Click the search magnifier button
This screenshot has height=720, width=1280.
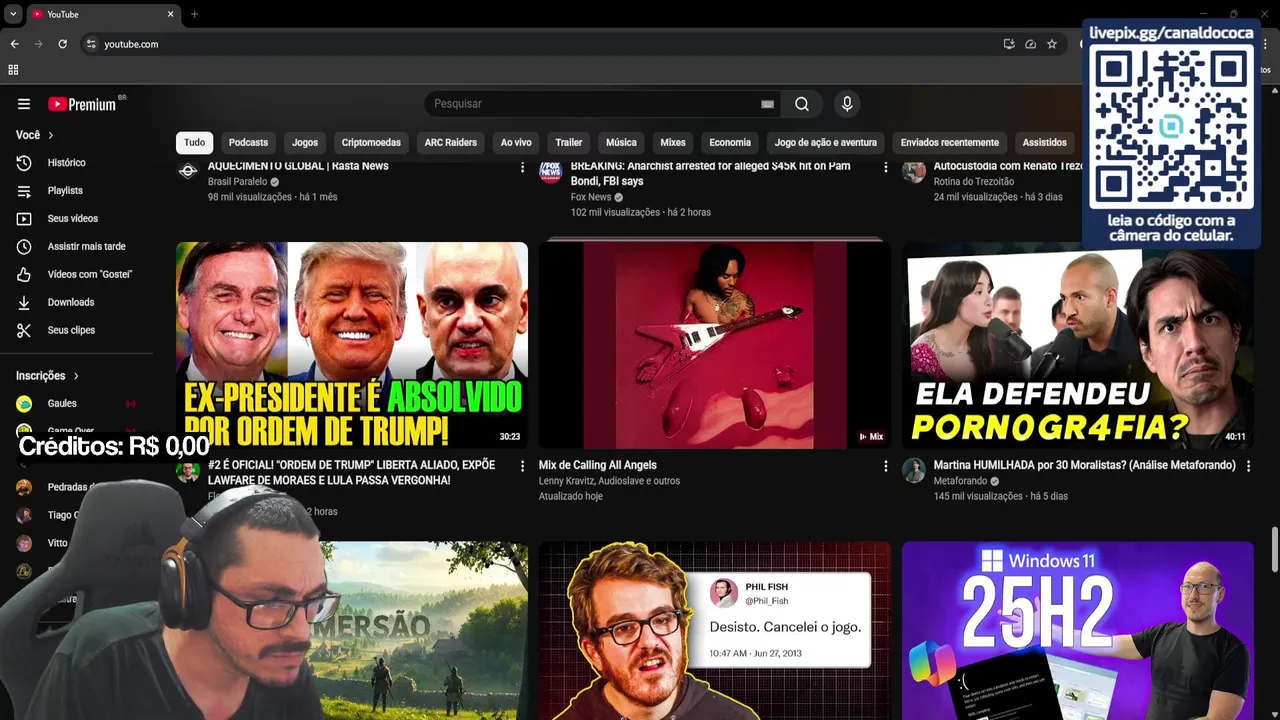802,104
